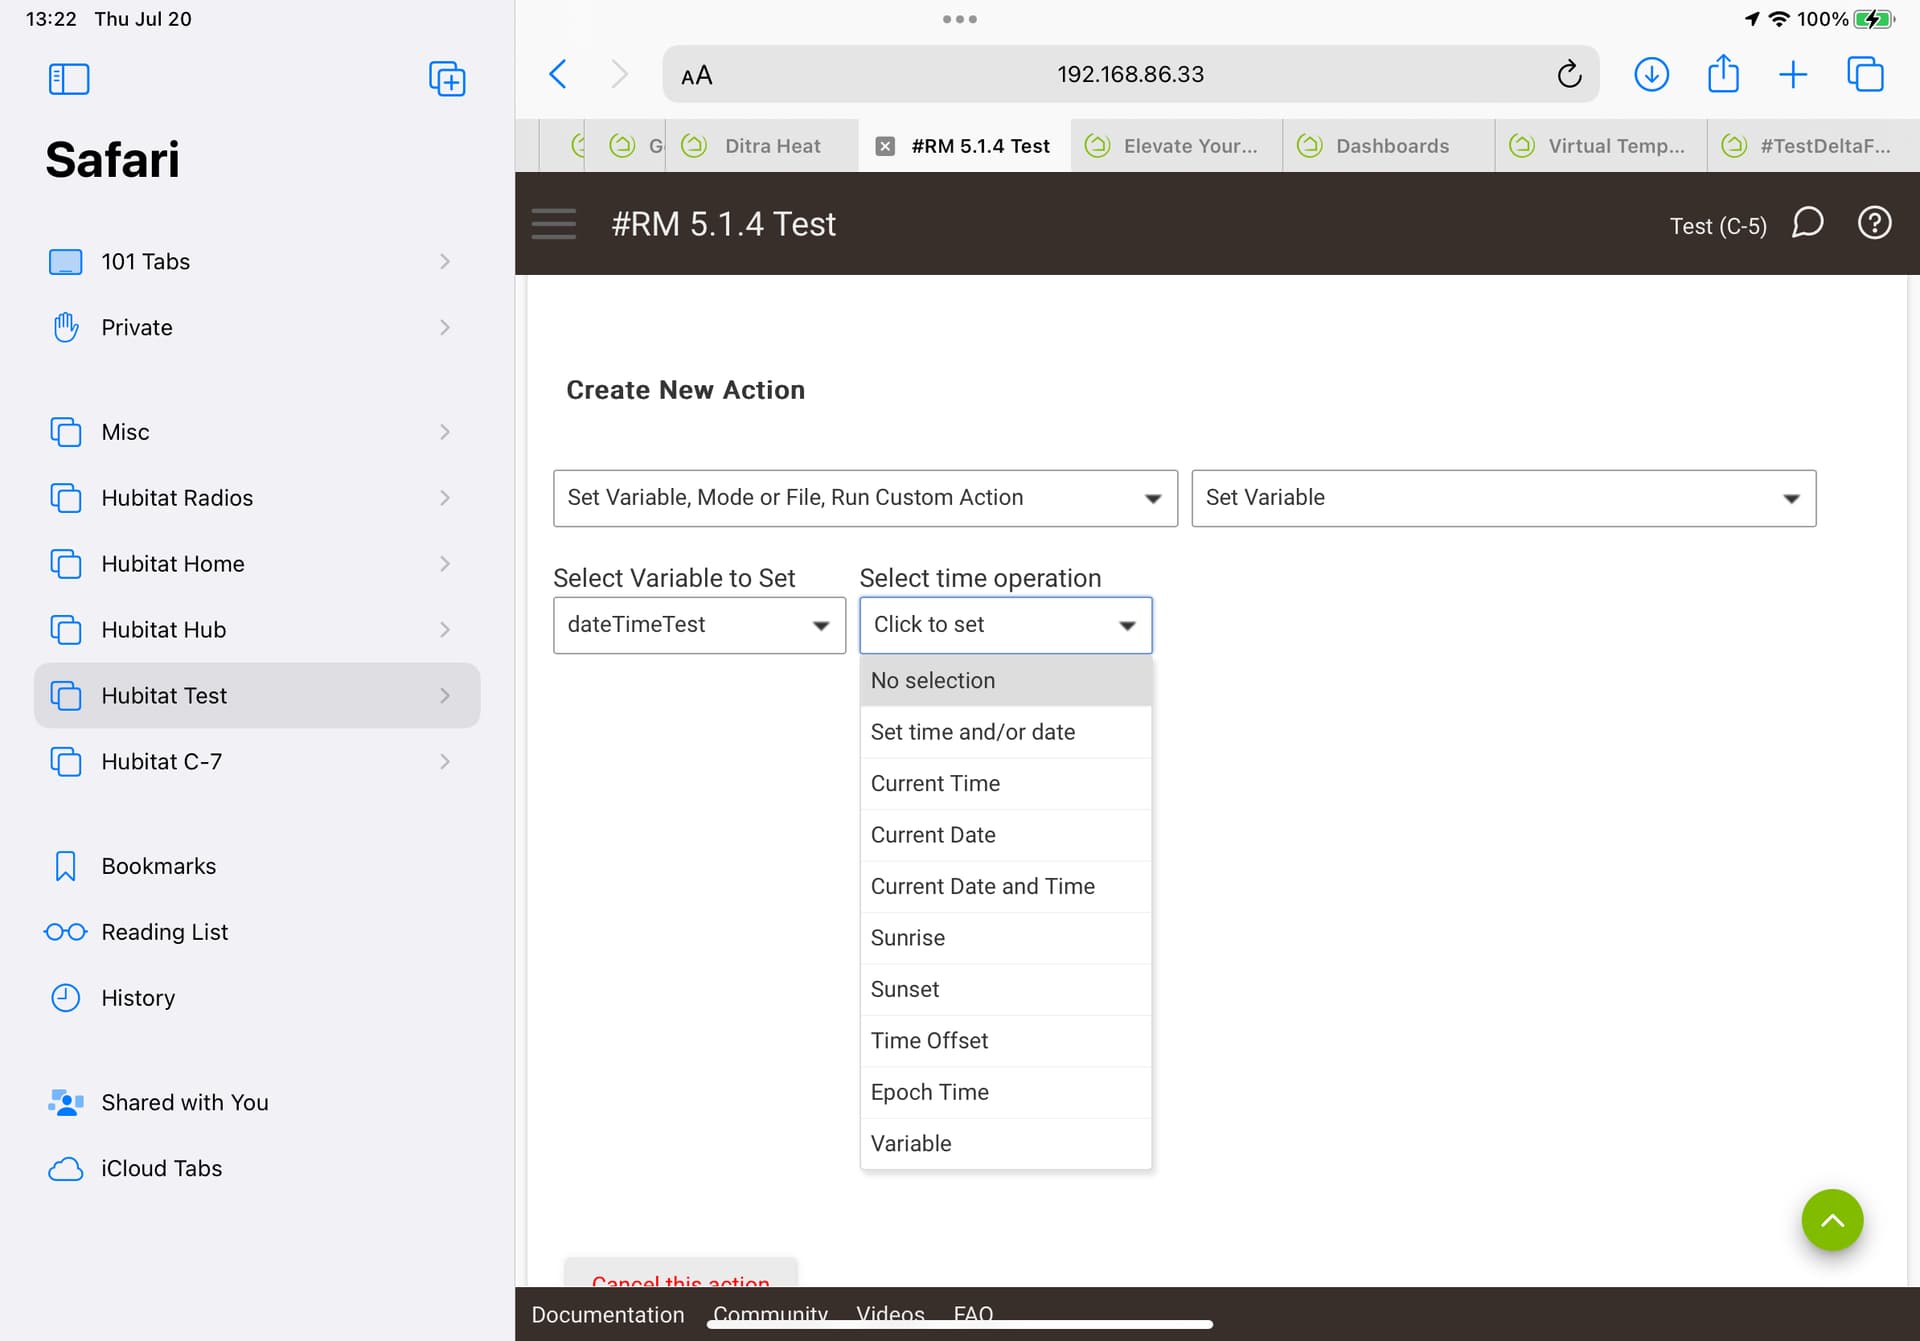
Task: Open a new browser tab
Action: [x=1793, y=74]
